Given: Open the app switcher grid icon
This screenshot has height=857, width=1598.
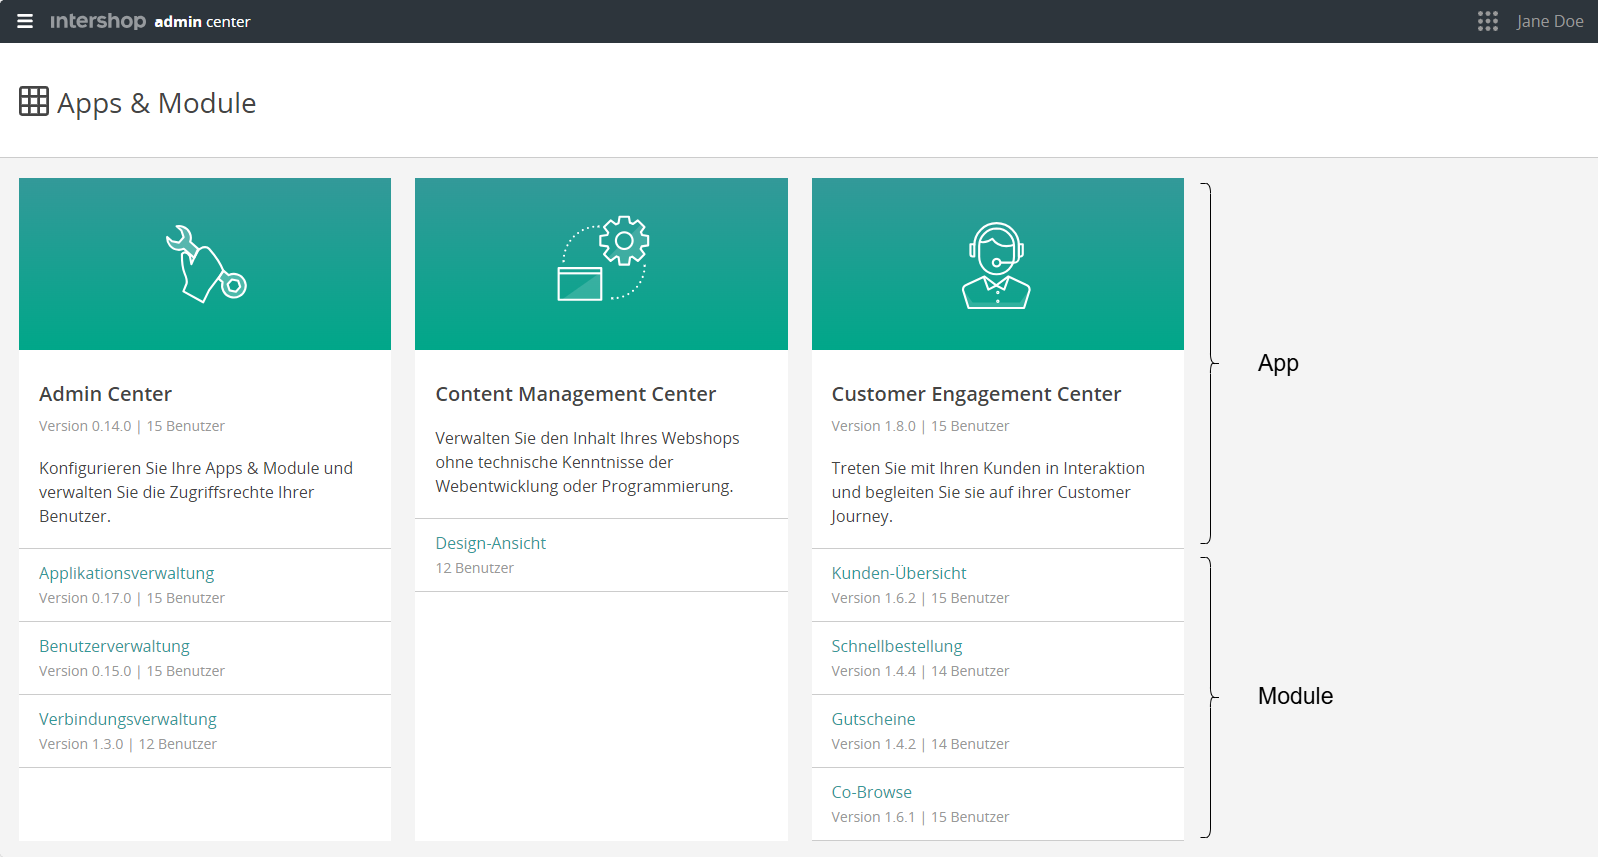Looking at the screenshot, I should 1487,21.
